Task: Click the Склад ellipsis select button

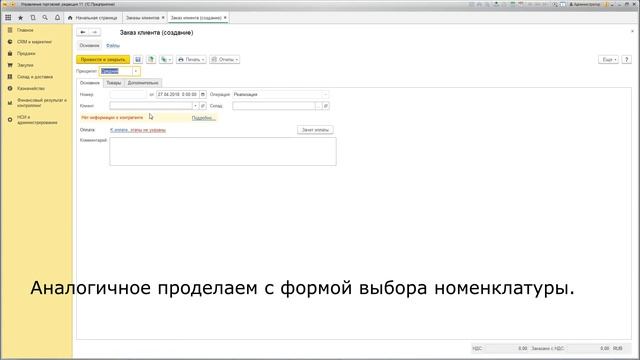Action: coord(318,106)
